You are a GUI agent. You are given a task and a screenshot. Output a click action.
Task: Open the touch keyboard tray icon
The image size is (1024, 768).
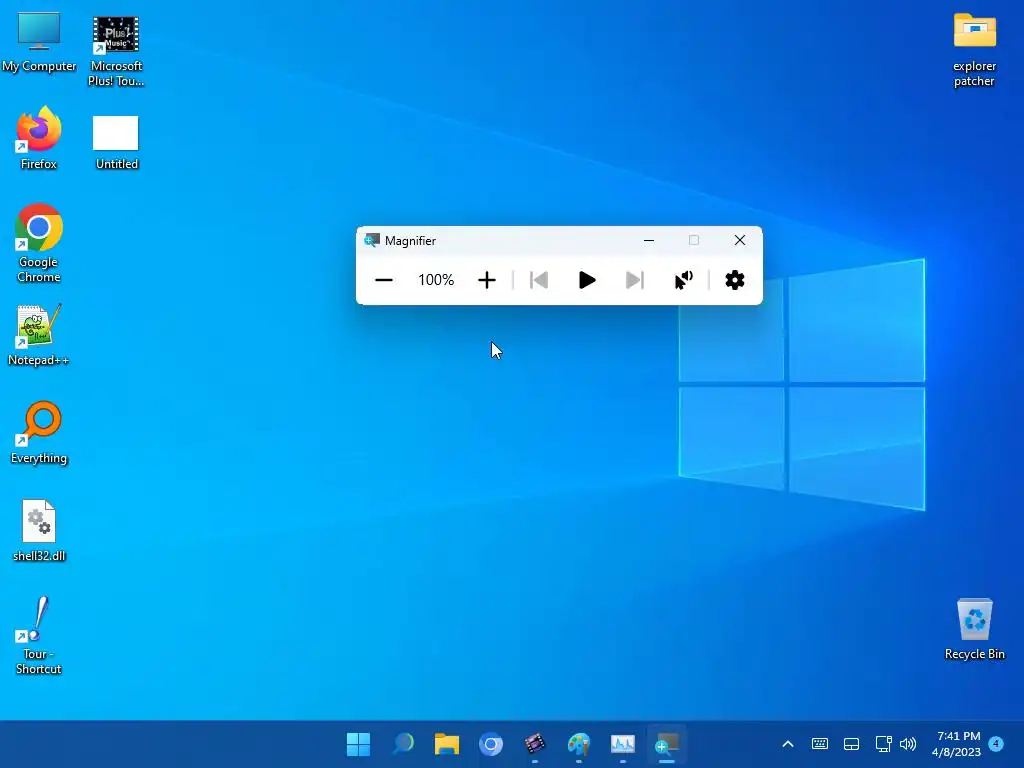point(820,744)
